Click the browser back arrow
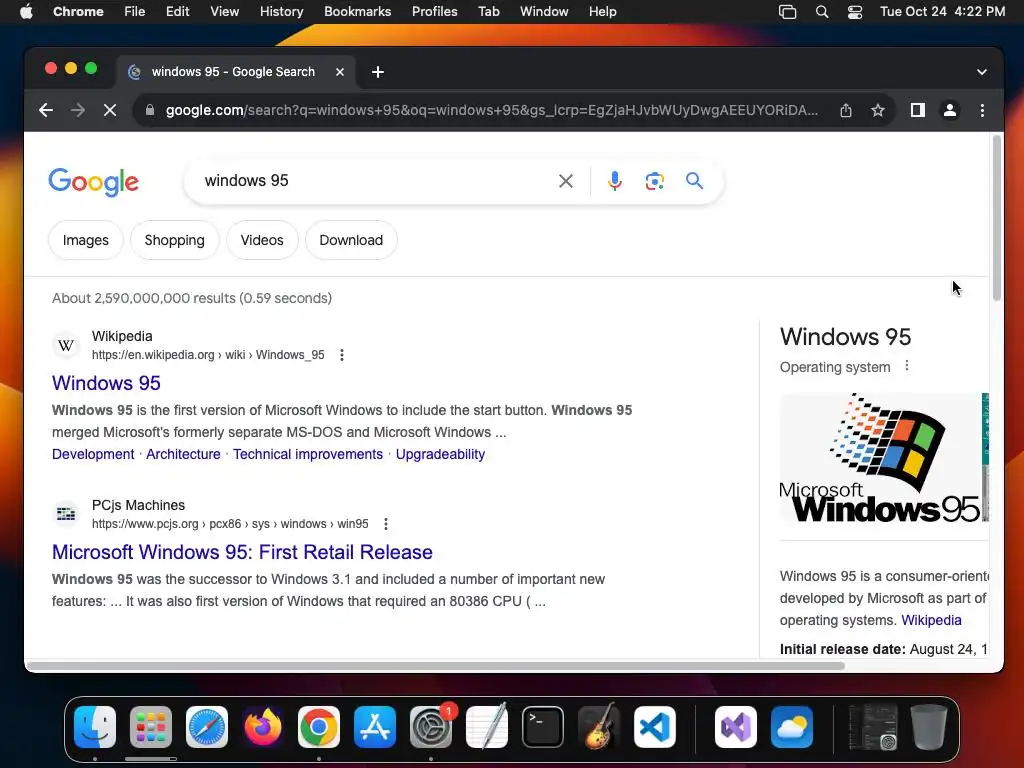 (x=46, y=110)
